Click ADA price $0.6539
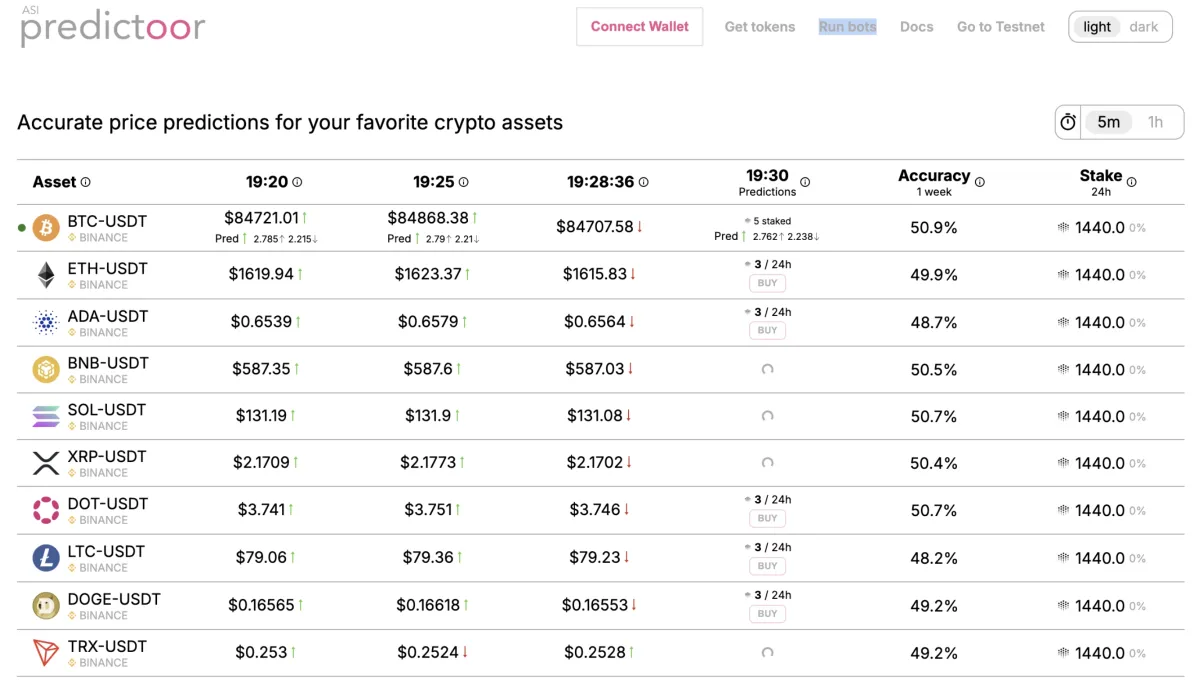1200x688 pixels. (261, 322)
